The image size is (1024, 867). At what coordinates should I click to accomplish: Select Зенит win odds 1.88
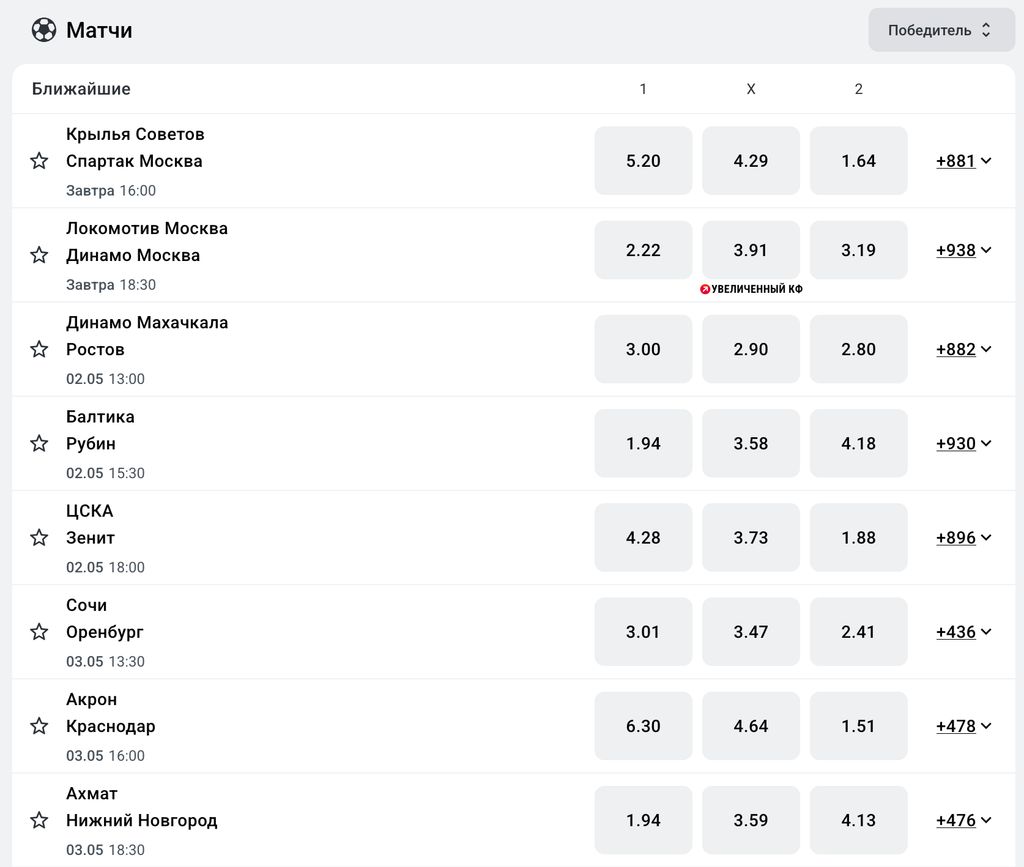[x=859, y=537]
